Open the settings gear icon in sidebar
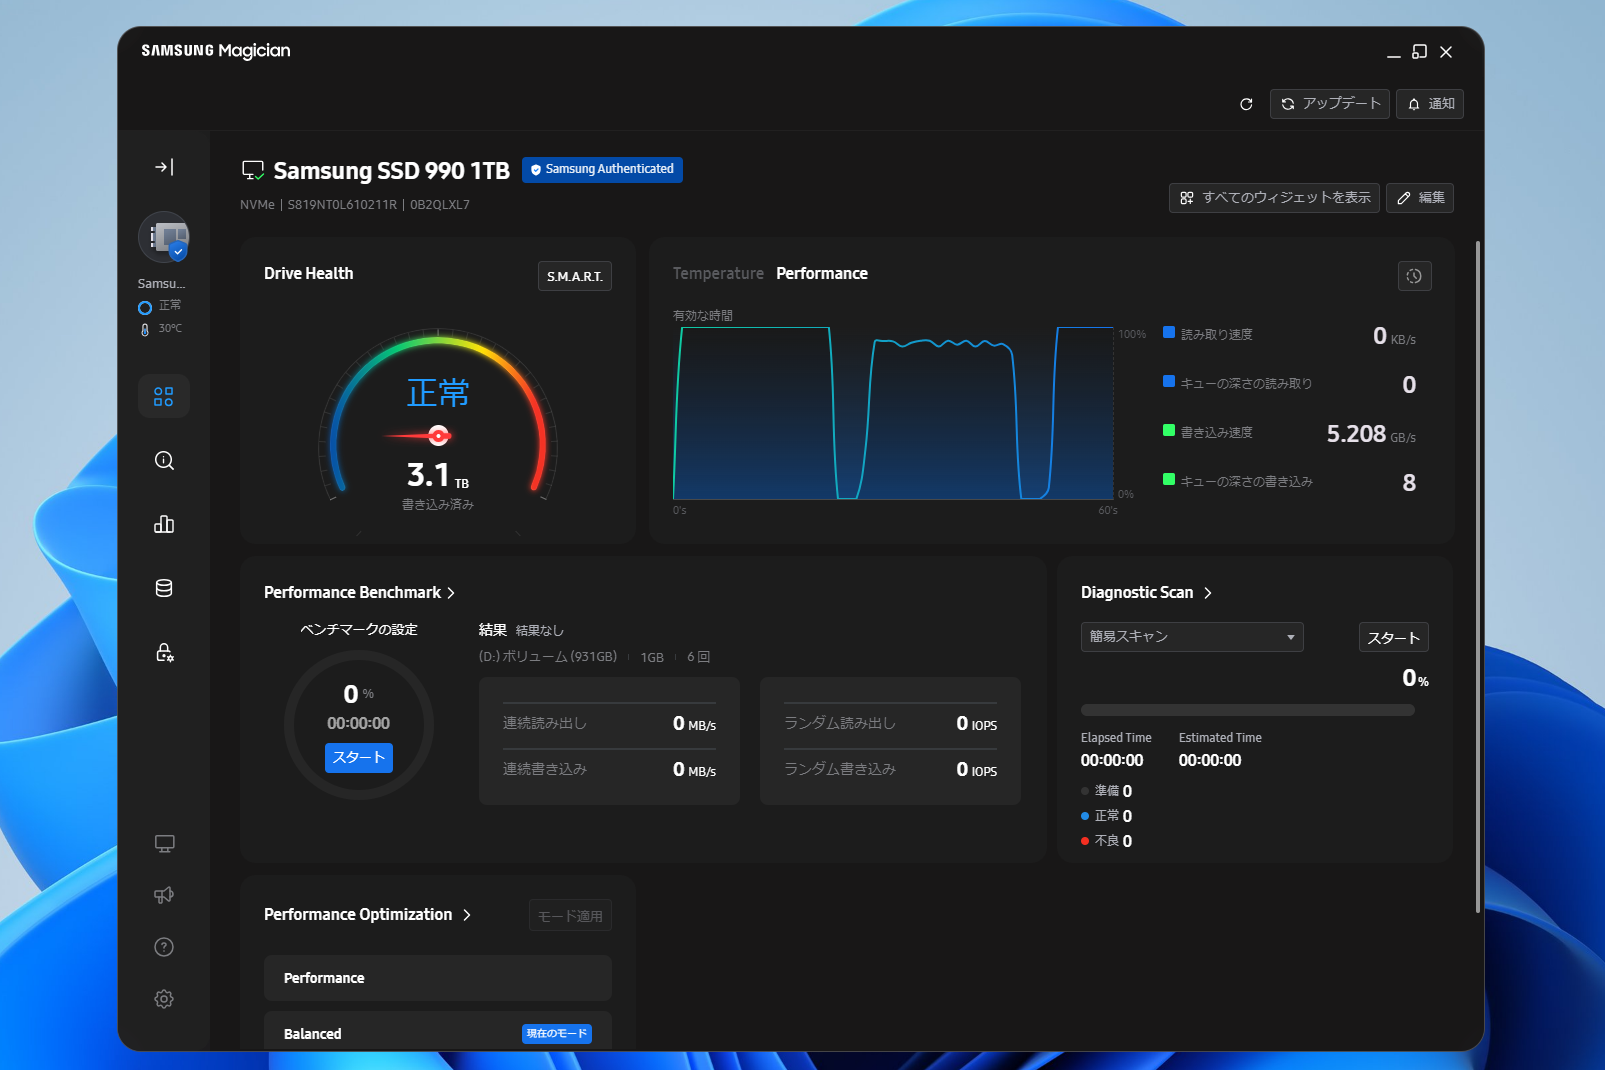 click(164, 999)
